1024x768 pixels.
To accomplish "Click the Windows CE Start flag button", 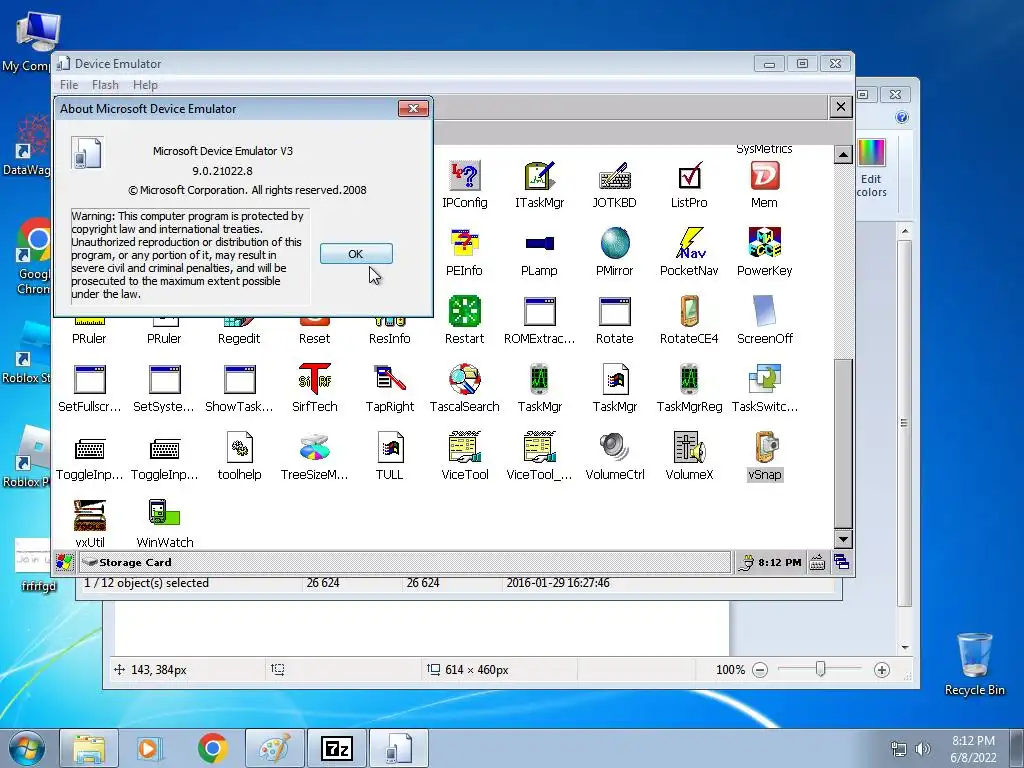I will [x=65, y=562].
